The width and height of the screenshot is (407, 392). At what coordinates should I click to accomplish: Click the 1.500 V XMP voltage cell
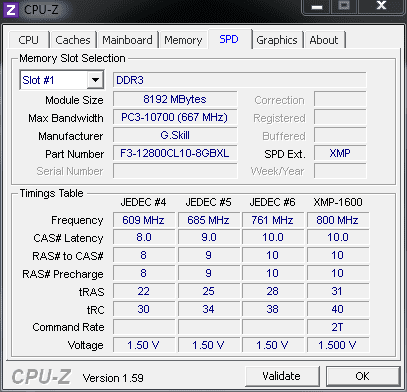[338, 345]
